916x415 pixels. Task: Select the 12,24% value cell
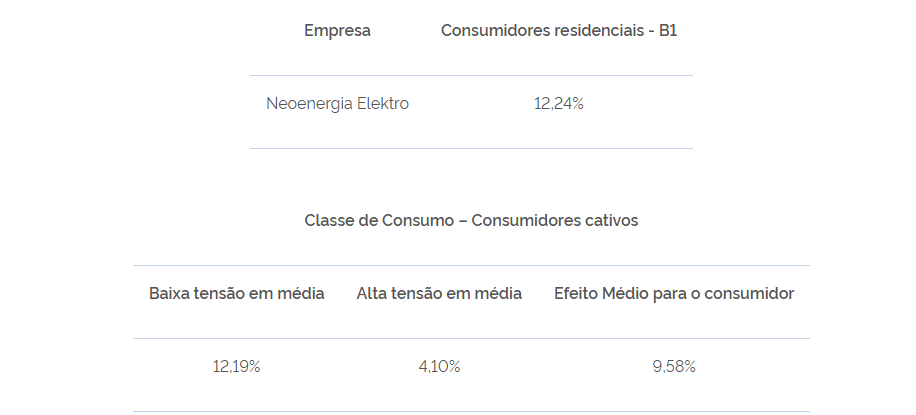click(x=558, y=103)
